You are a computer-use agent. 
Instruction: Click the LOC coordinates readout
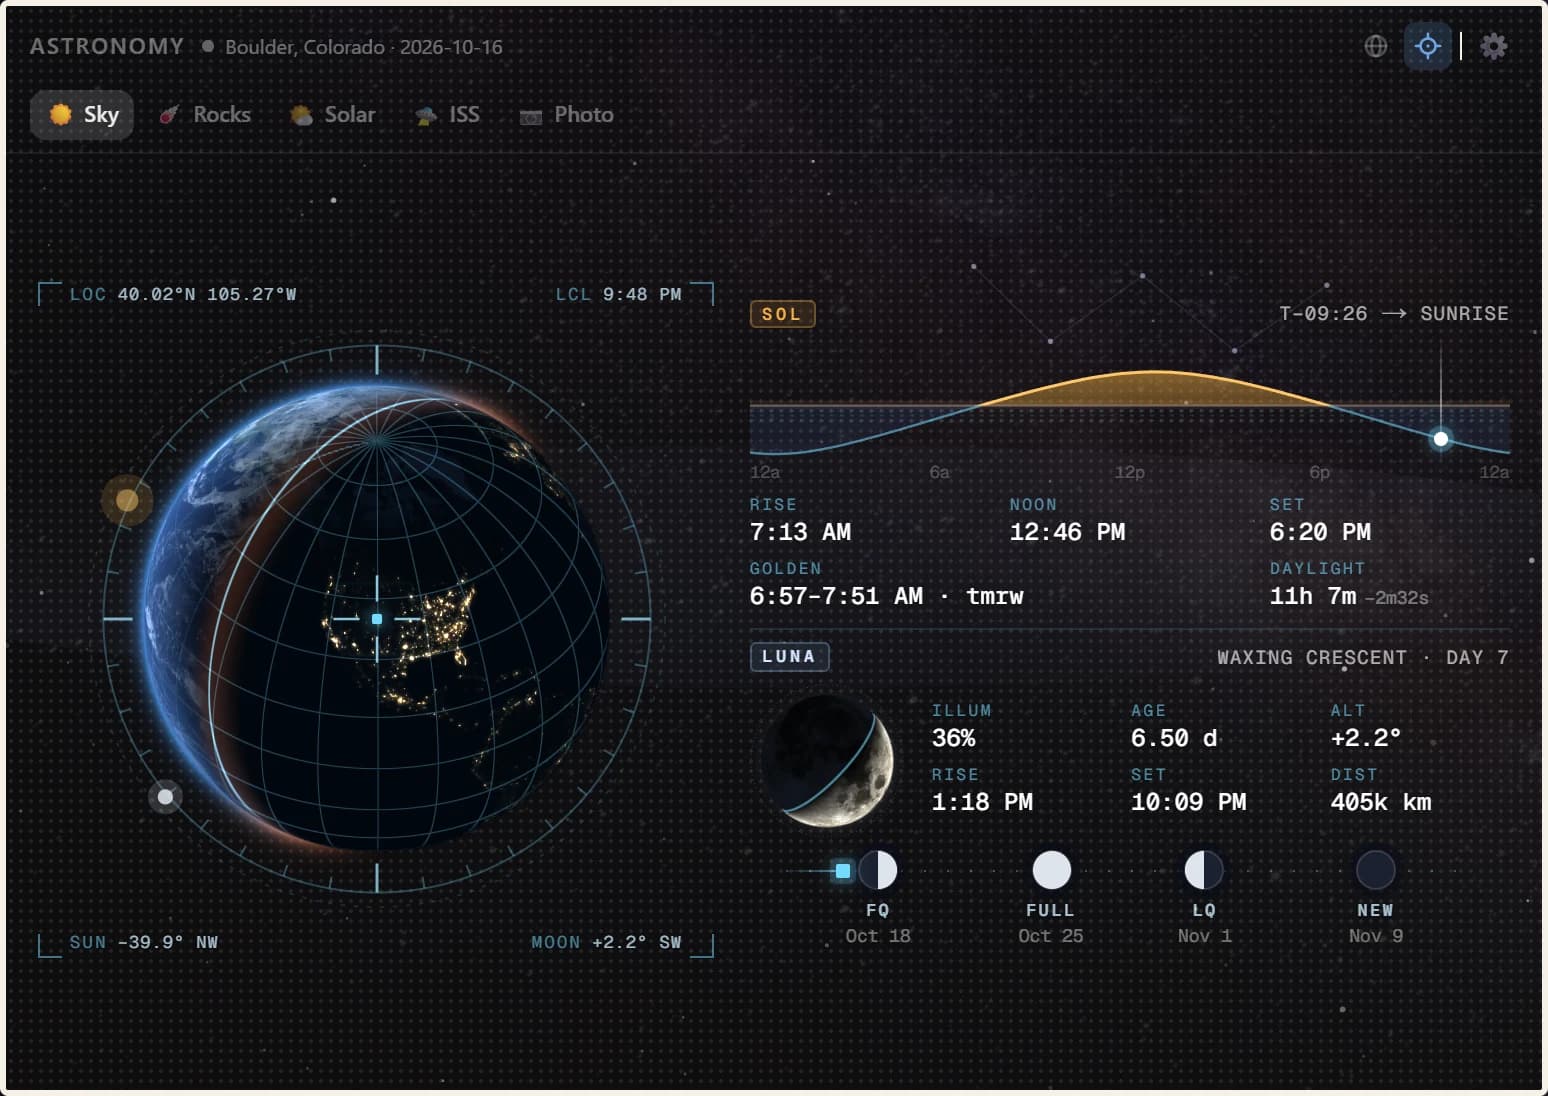pyautogui.click(x=183, y=294)
